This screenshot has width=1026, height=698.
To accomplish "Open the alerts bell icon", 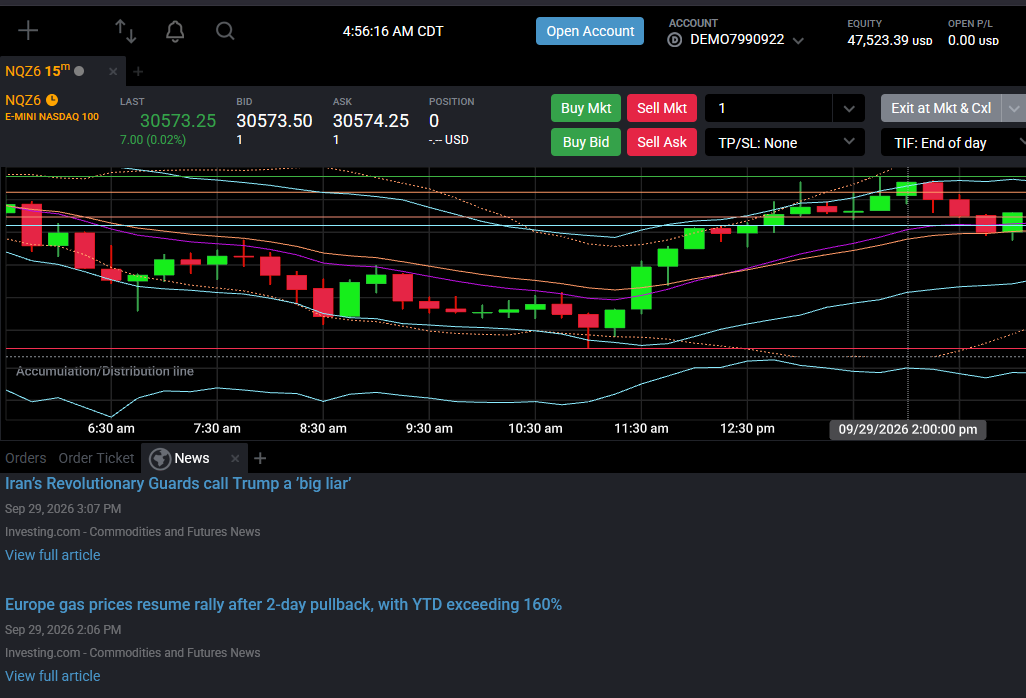I will [x=175, y=31].
